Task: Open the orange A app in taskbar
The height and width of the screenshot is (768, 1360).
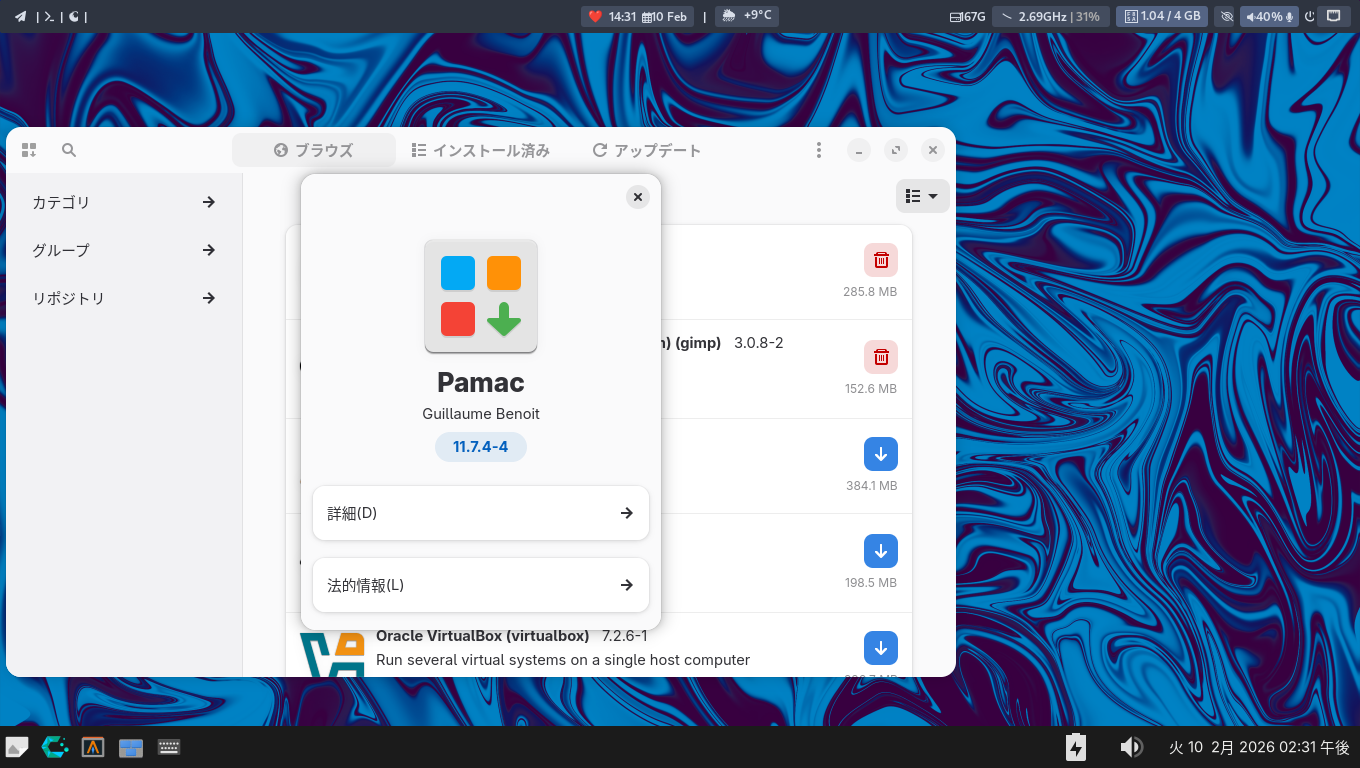Action: (93, 747)
